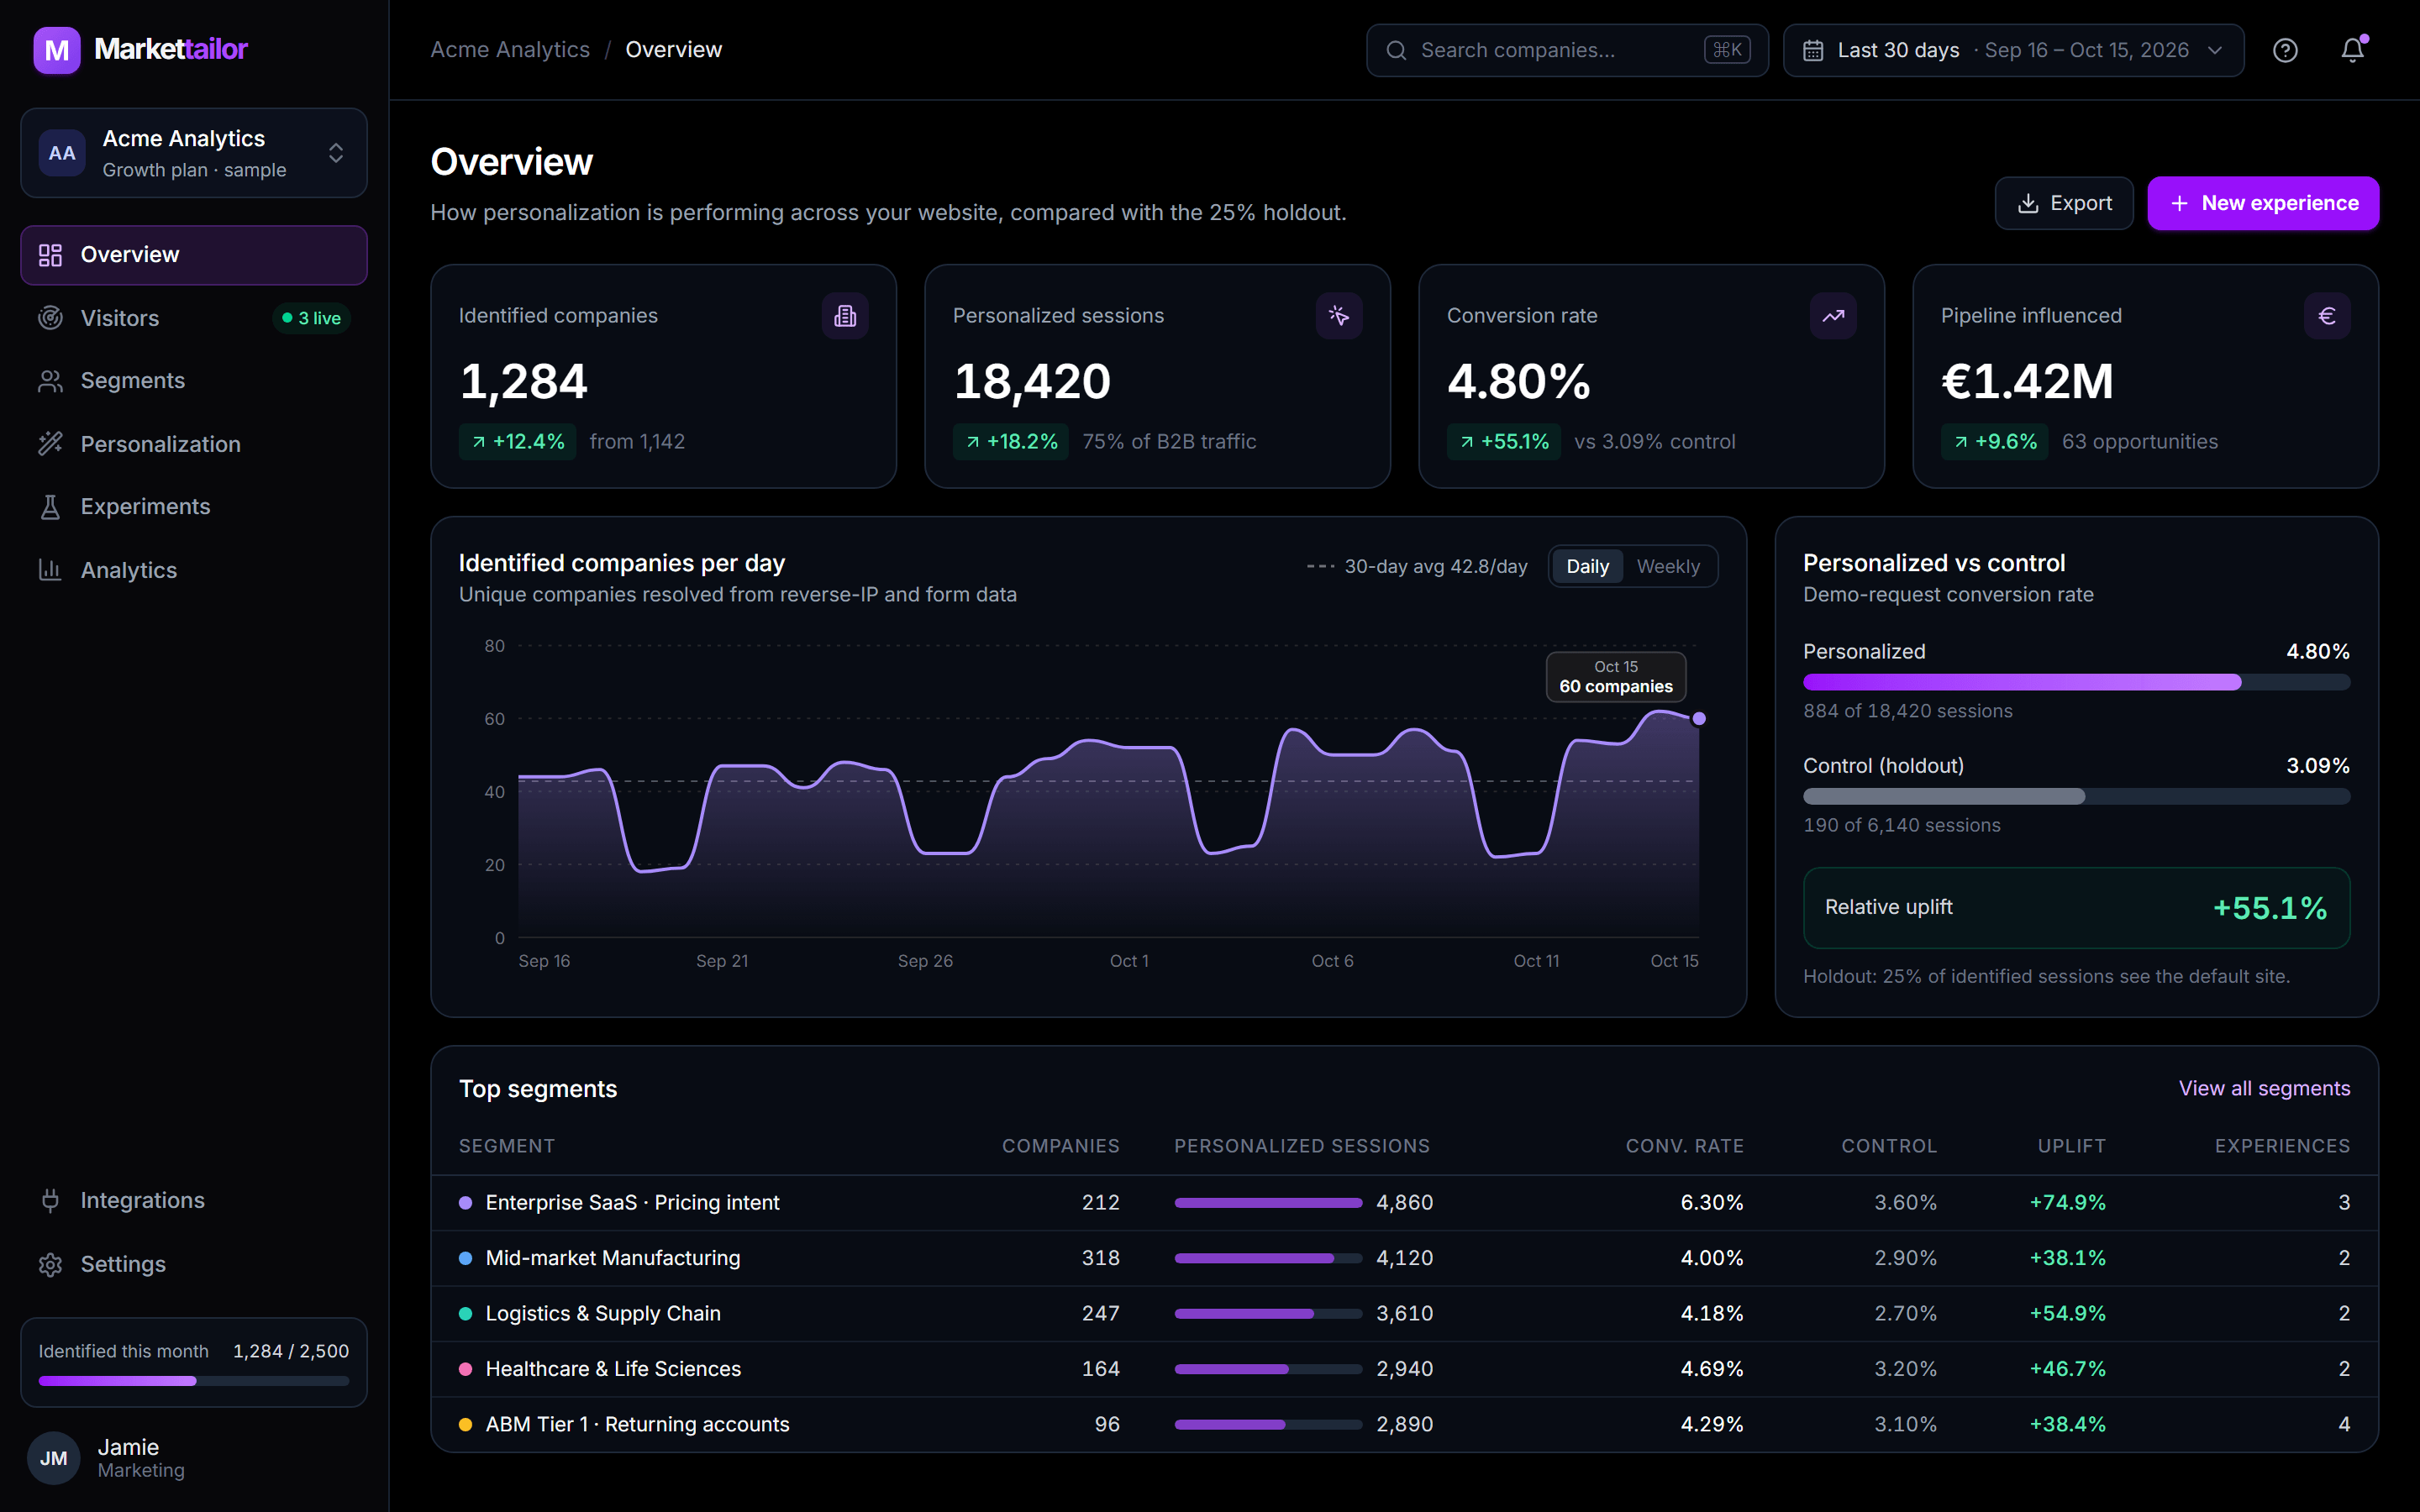Click the Personalization wand icon
Viewport: 2420px width, 1512px height.
50,444
